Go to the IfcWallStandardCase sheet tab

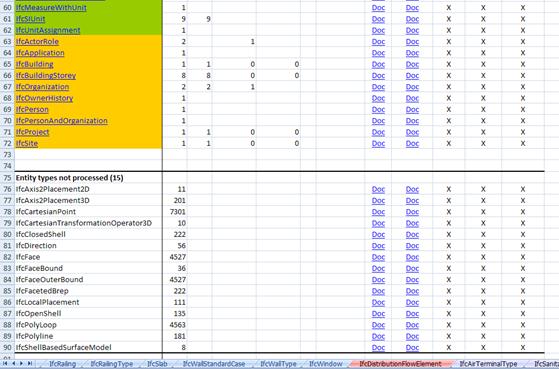tap(214, 364)
